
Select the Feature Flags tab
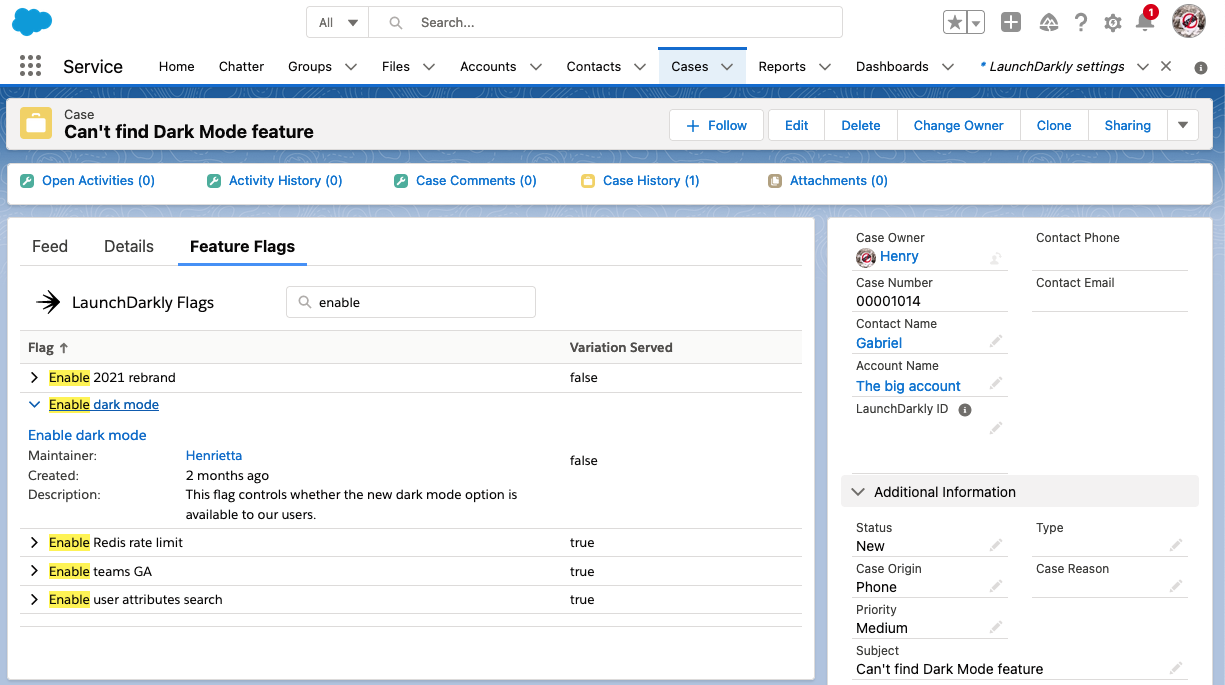tap(242, 247)
